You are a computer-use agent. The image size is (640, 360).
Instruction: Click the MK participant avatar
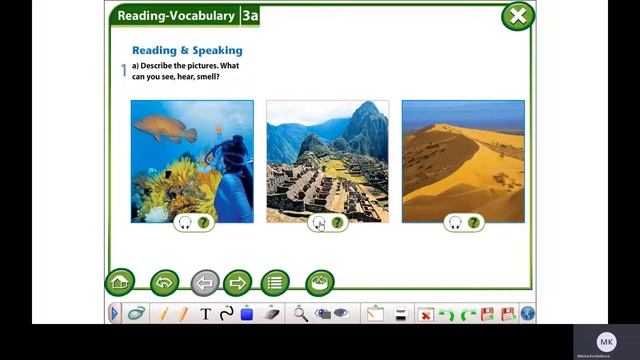tap(607, 342)
